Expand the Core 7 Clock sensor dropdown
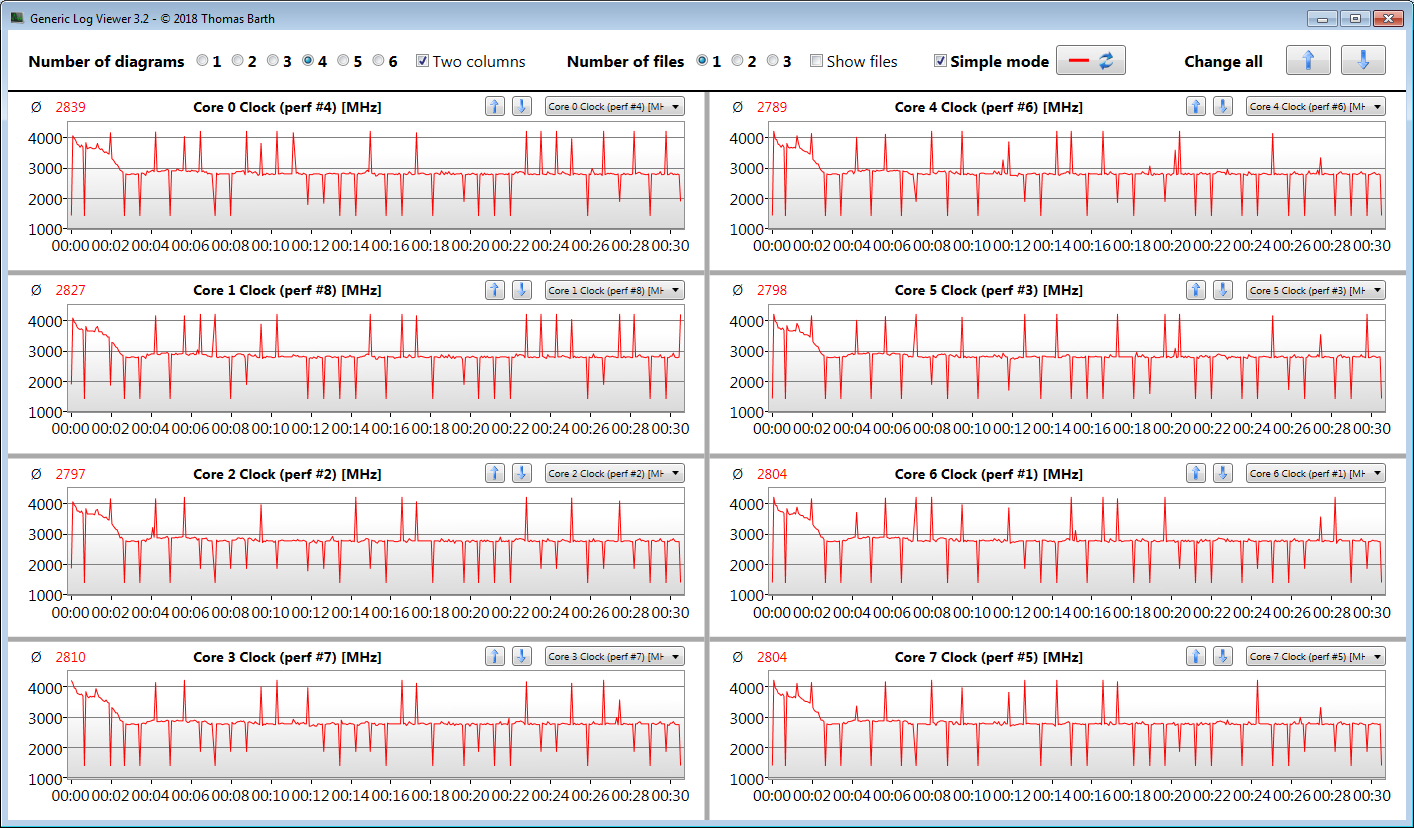 coord(1315,657)
